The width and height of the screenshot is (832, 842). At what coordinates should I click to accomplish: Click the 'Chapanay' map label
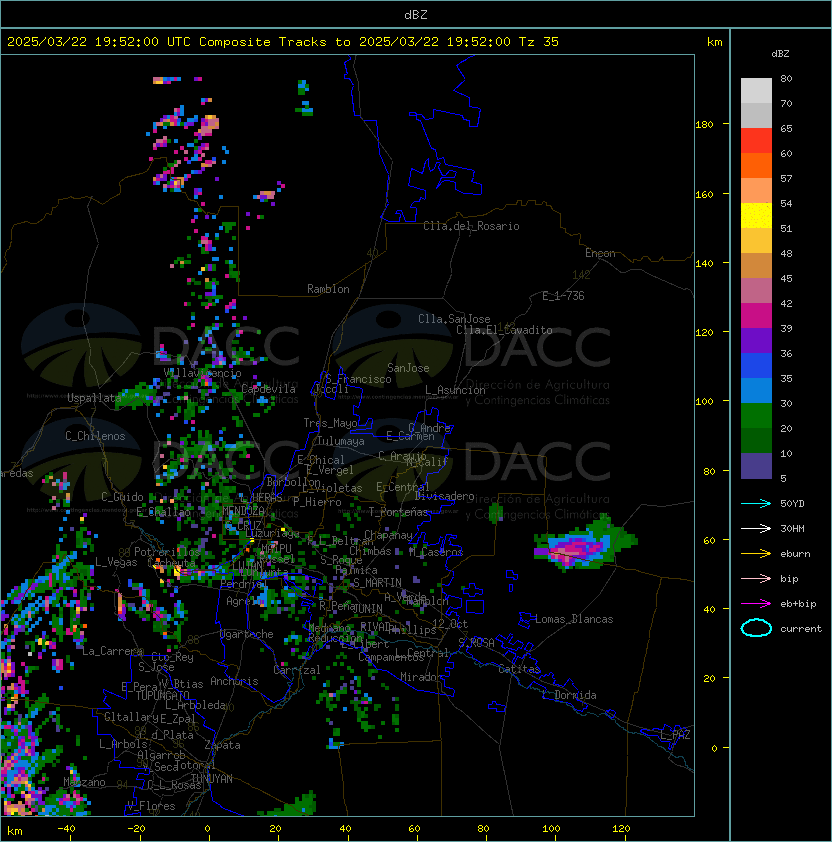388,535
